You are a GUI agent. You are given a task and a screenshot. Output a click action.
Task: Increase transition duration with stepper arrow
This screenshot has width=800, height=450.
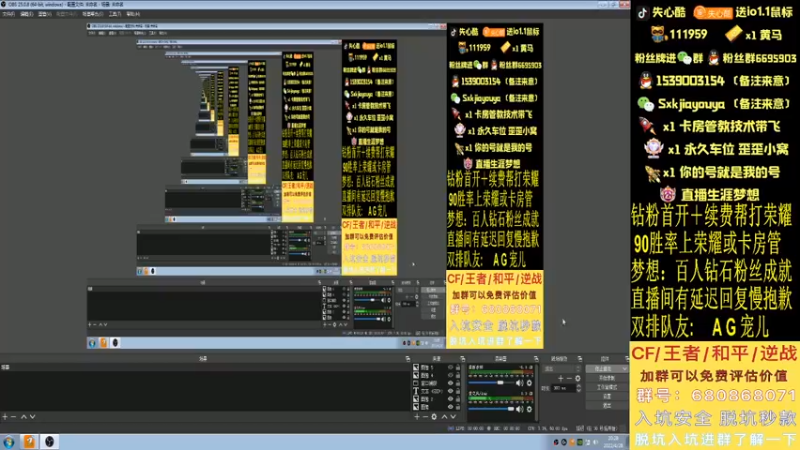coord(579,386)
